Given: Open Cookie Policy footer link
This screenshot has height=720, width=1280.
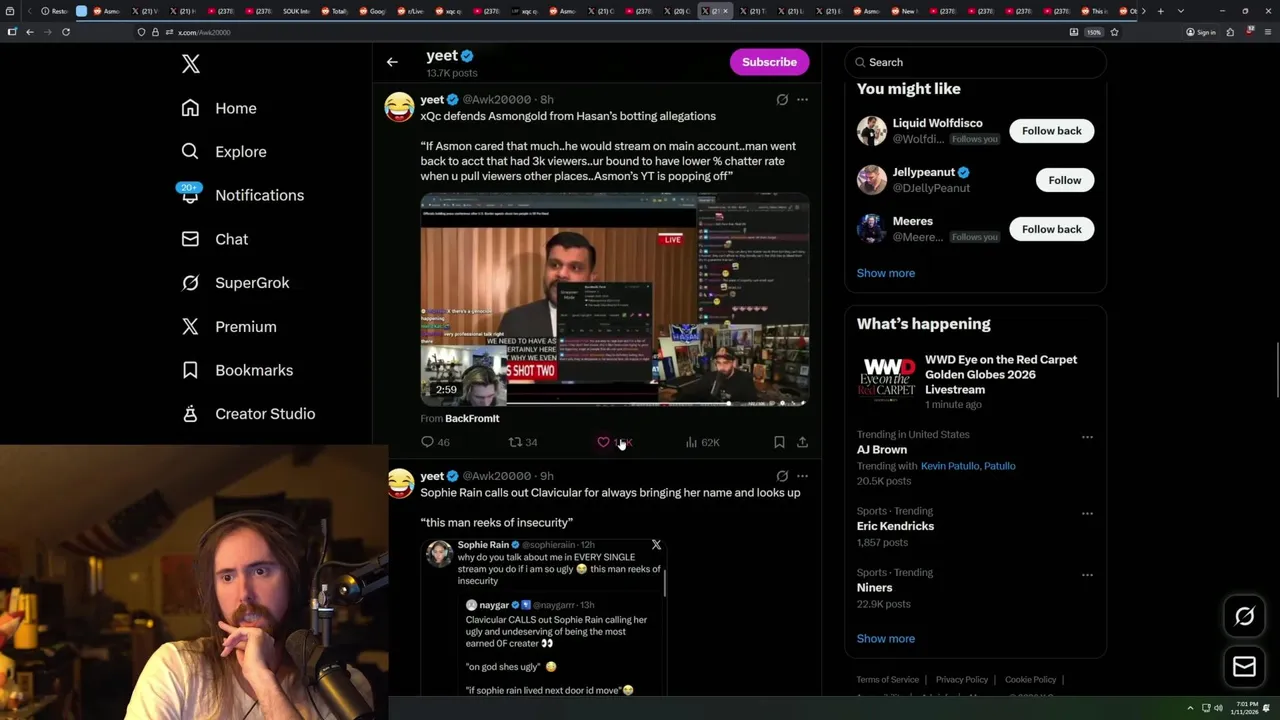Looking at the screenshot, I should tap(1030, 680).
